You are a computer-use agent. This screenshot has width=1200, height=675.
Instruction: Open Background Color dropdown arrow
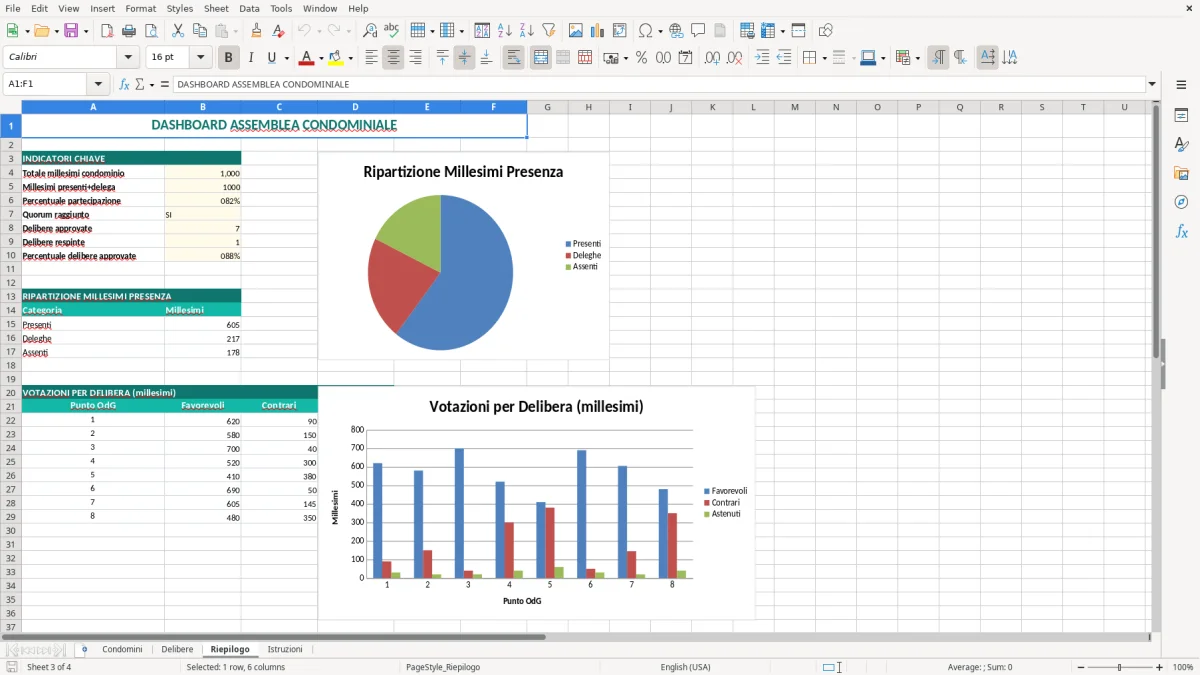[x=350, y=58]
